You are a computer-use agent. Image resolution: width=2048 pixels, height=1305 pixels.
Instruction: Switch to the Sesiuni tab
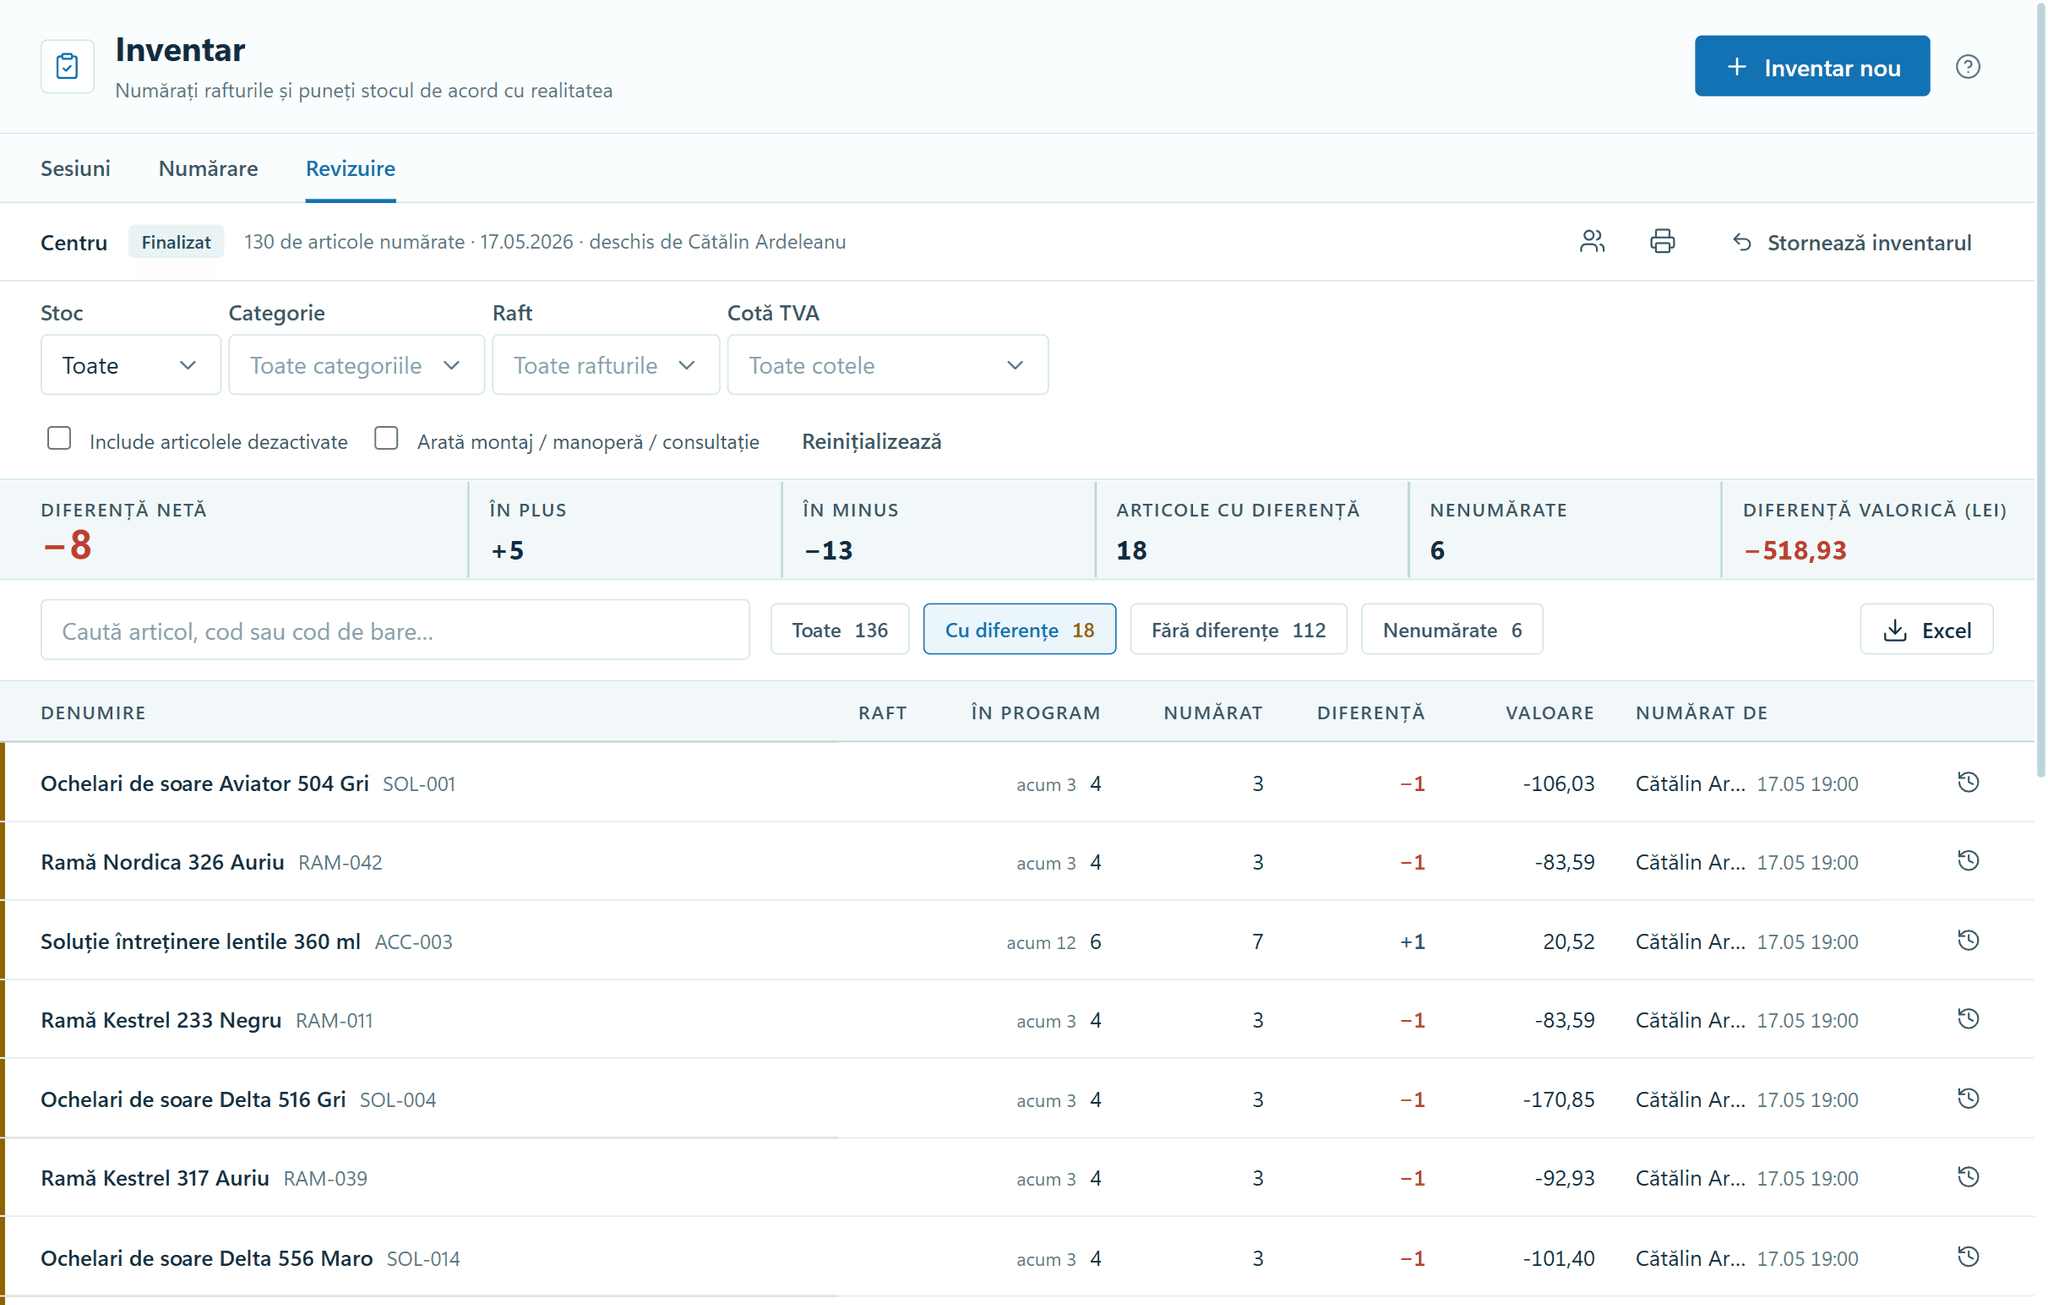tap(75, 168)
